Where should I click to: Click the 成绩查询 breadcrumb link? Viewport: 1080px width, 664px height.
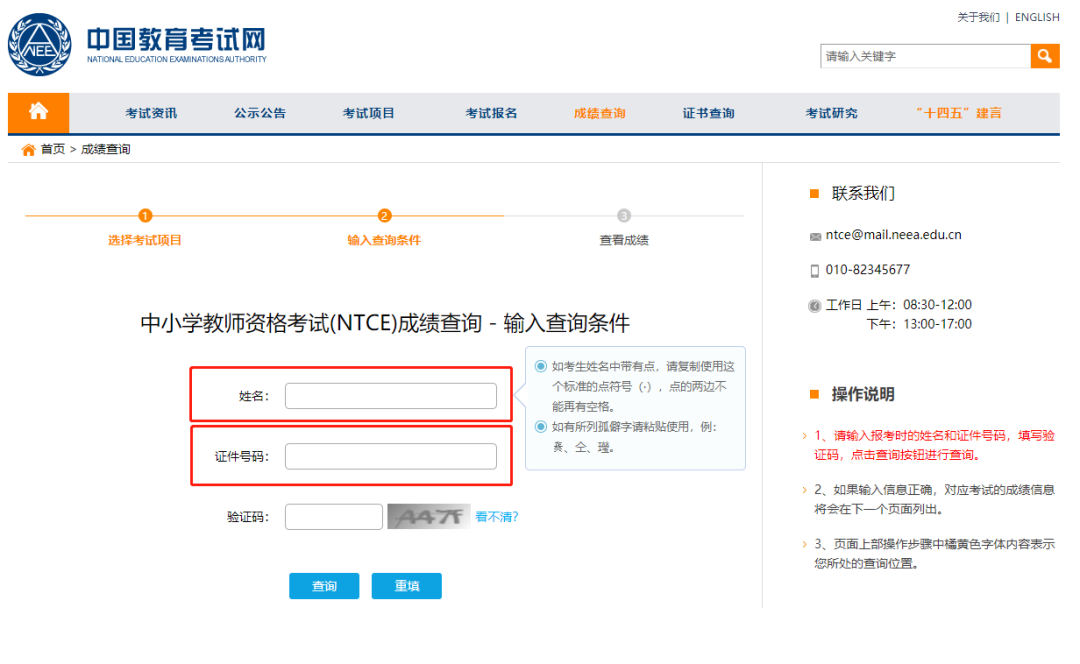coord(105,149)
